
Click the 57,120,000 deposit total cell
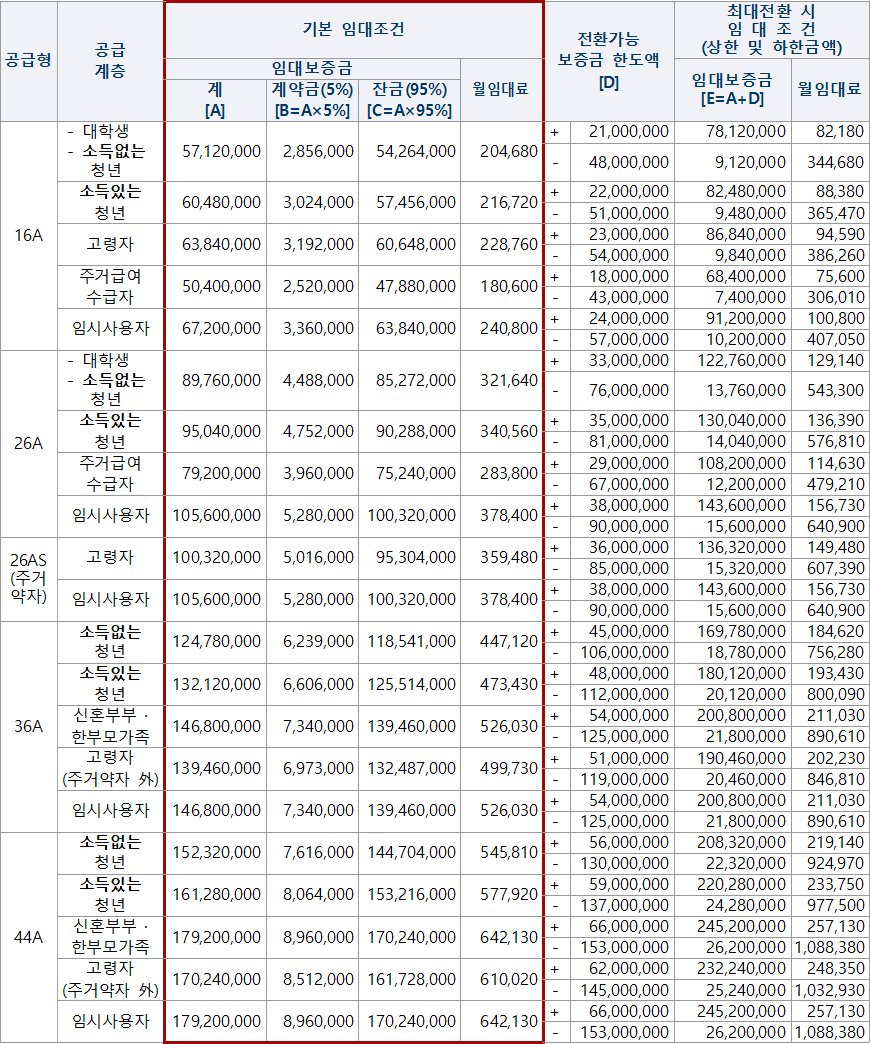(222, 151)
